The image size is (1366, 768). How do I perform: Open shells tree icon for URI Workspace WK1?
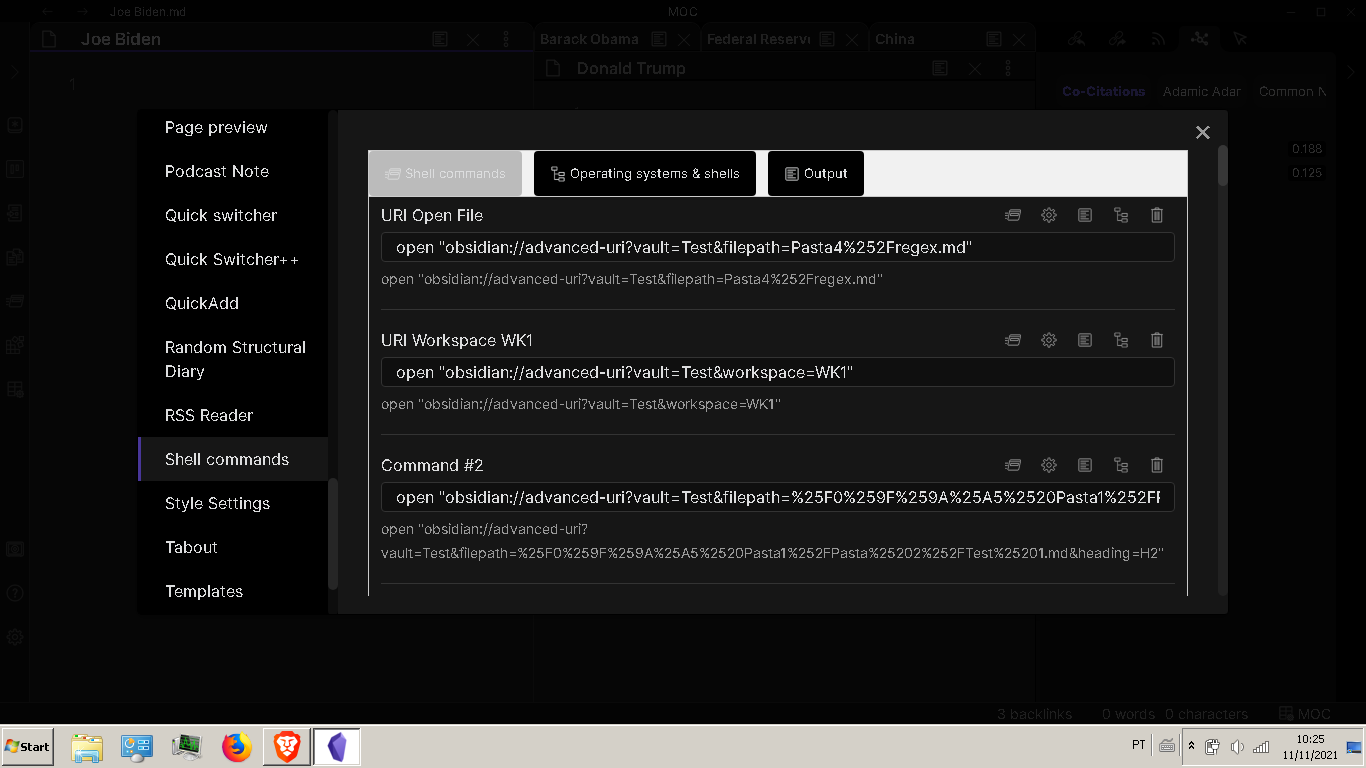pyautogui.click(x=1121, y=340)
